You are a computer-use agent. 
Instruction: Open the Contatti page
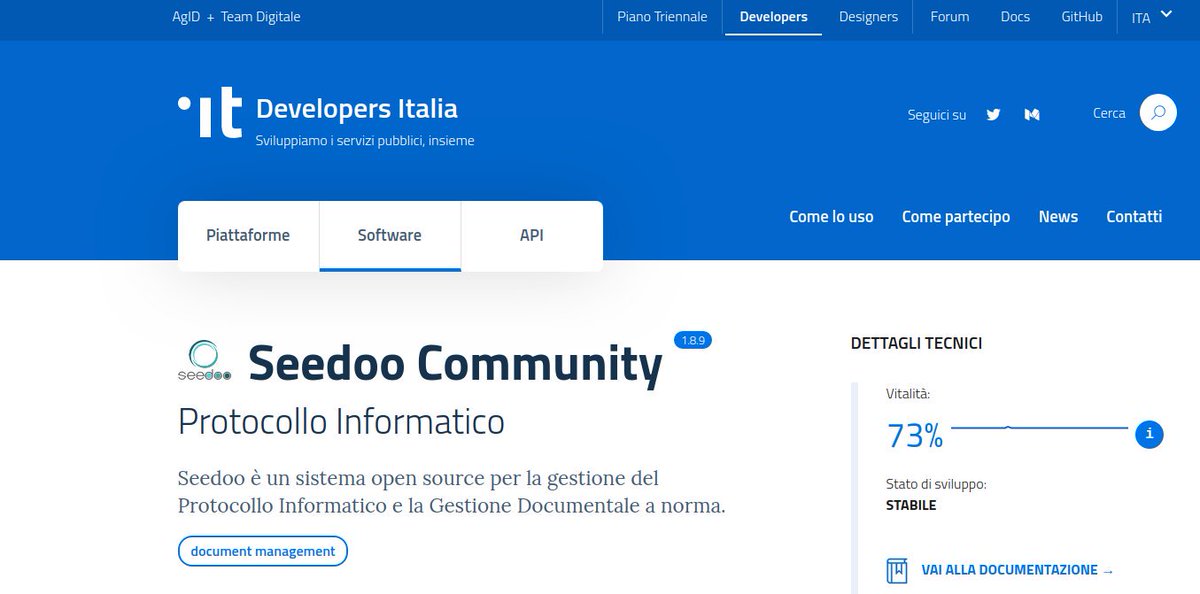(1134, 217)
